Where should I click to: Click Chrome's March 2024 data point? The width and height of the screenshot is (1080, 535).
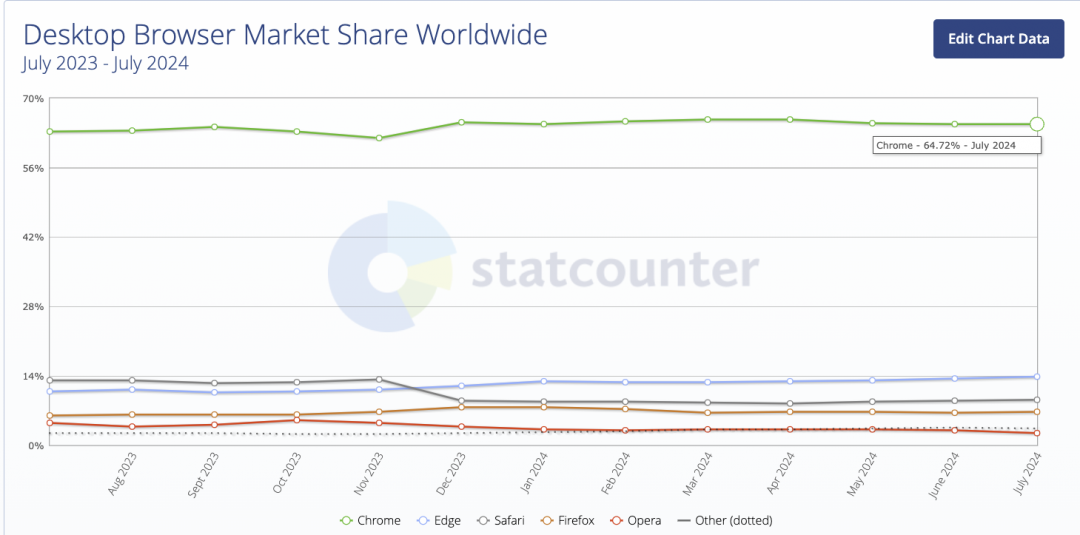(x=708, y=120)
